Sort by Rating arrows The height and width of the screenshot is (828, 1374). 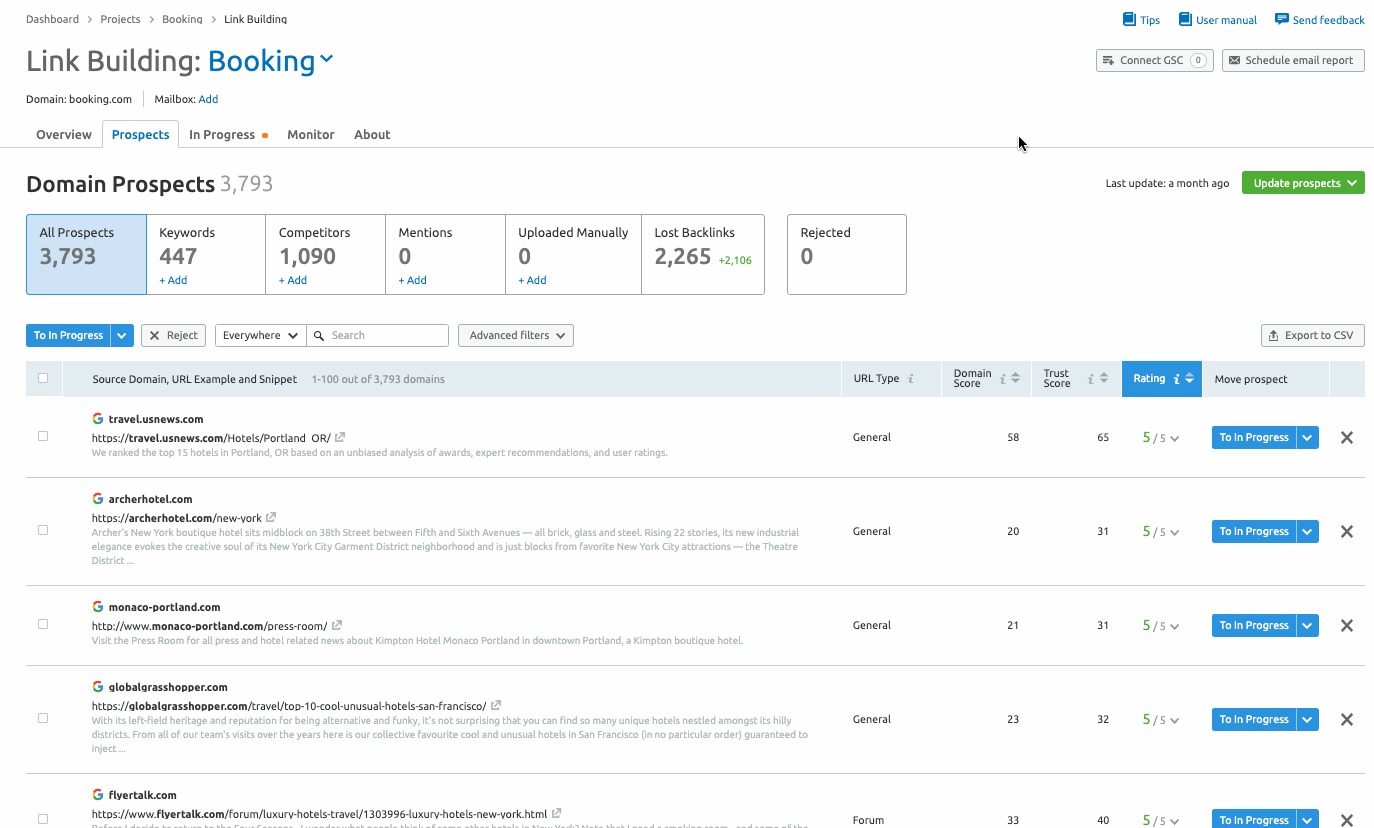[1189, 378]
